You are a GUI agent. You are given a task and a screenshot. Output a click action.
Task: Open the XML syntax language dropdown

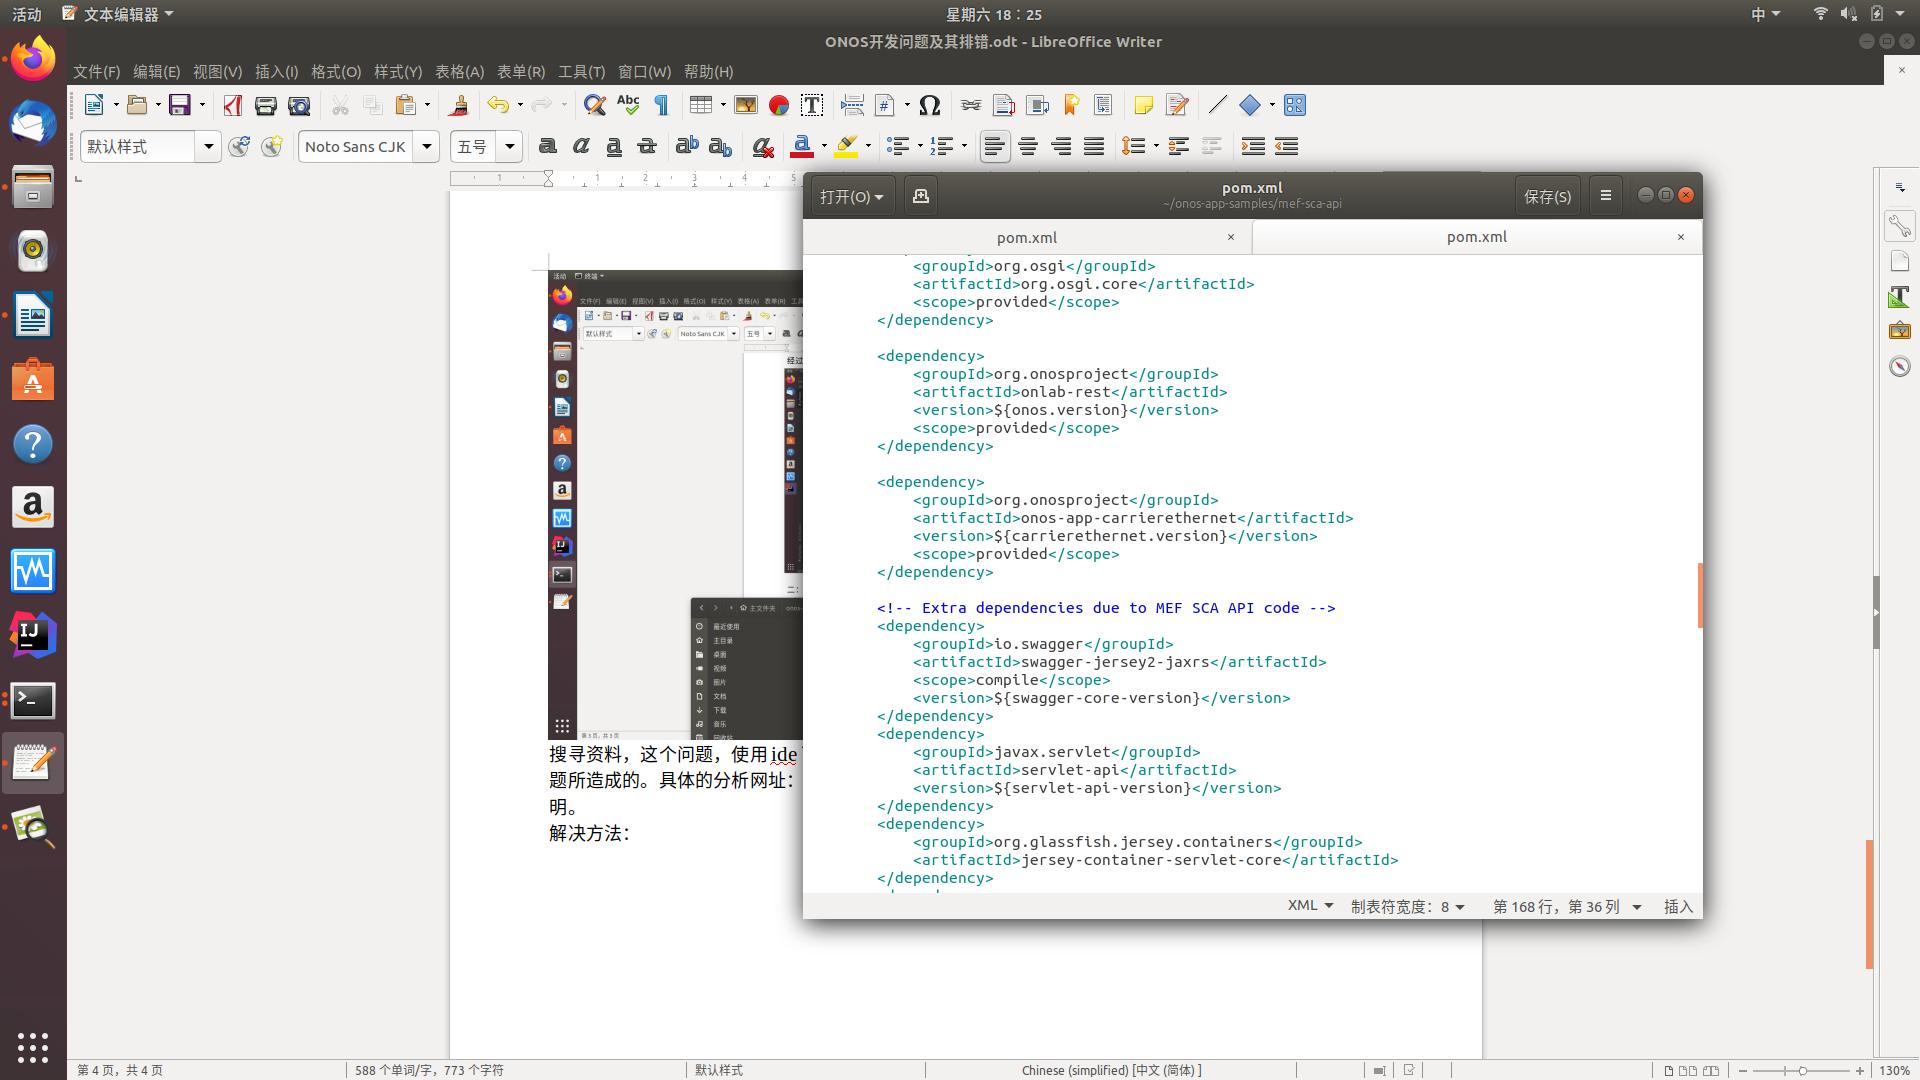(x=1310, y=906)
